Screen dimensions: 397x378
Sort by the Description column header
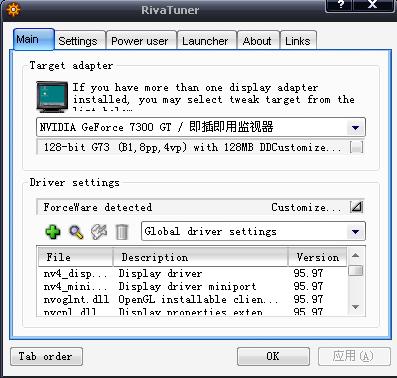point(201,257)
